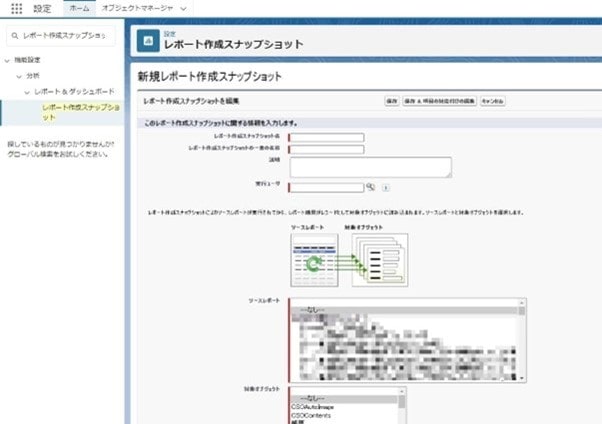Open the オブジェクトマネージャ tab dropdown arrow
This screenshot has height=424, width=602.
tap(183, 8)
